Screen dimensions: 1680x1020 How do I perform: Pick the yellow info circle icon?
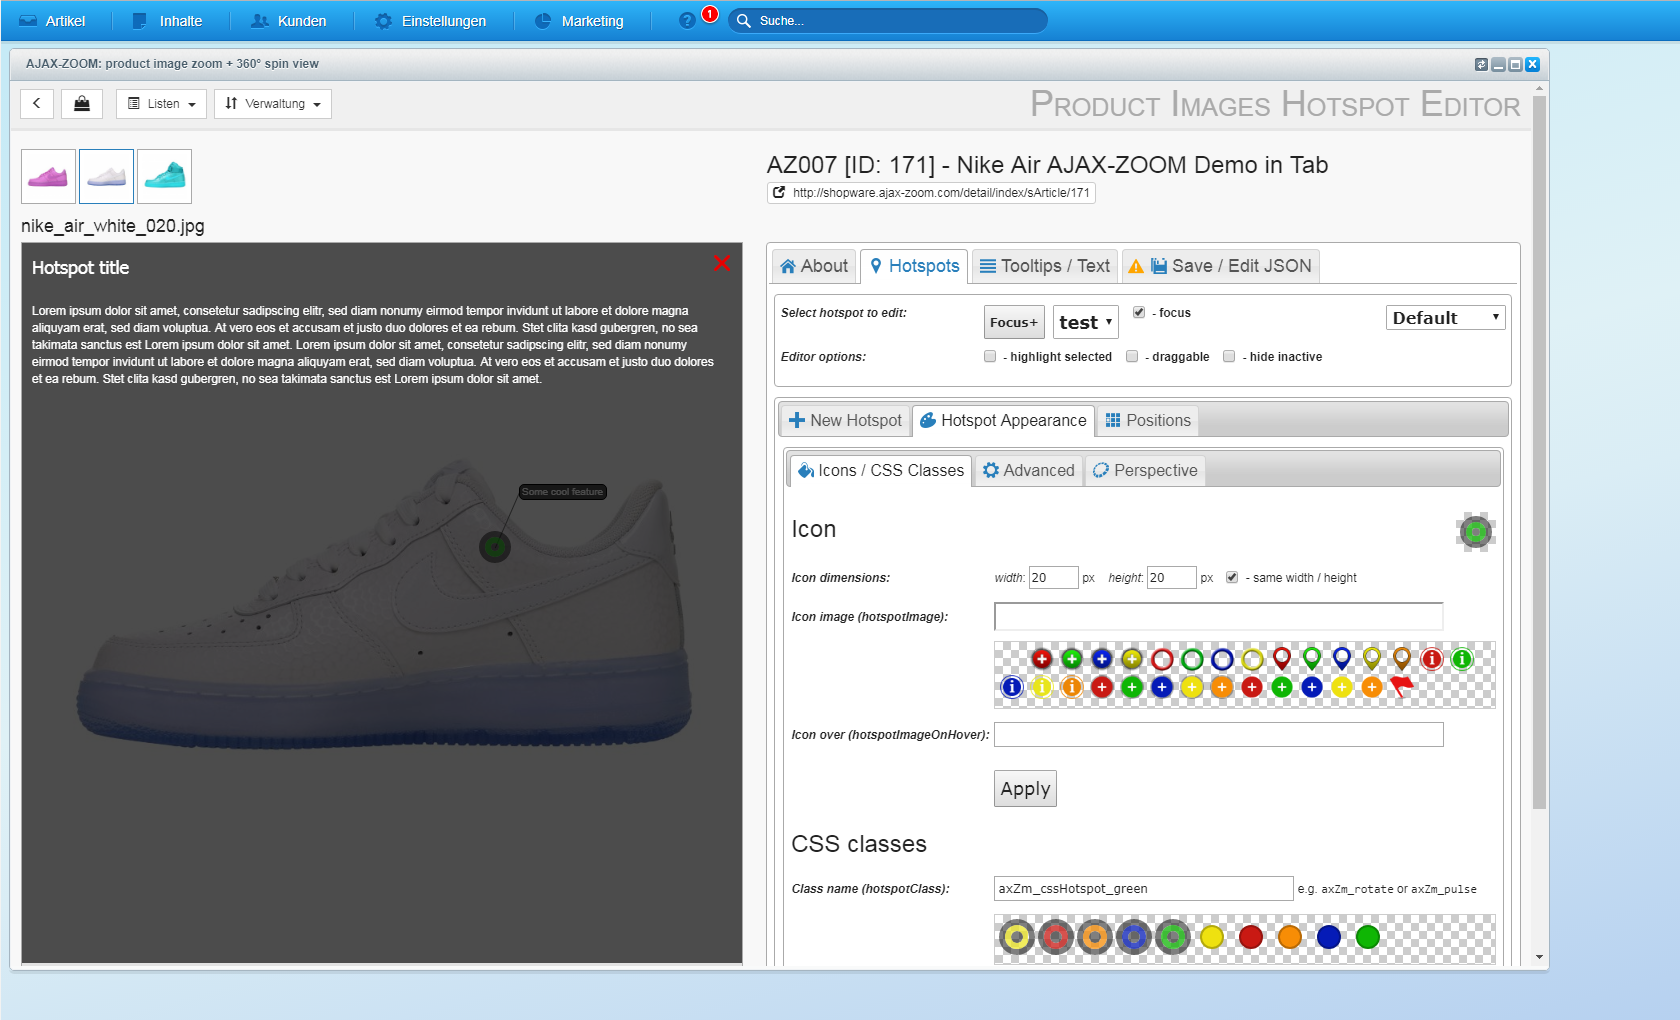point(1042,687)
